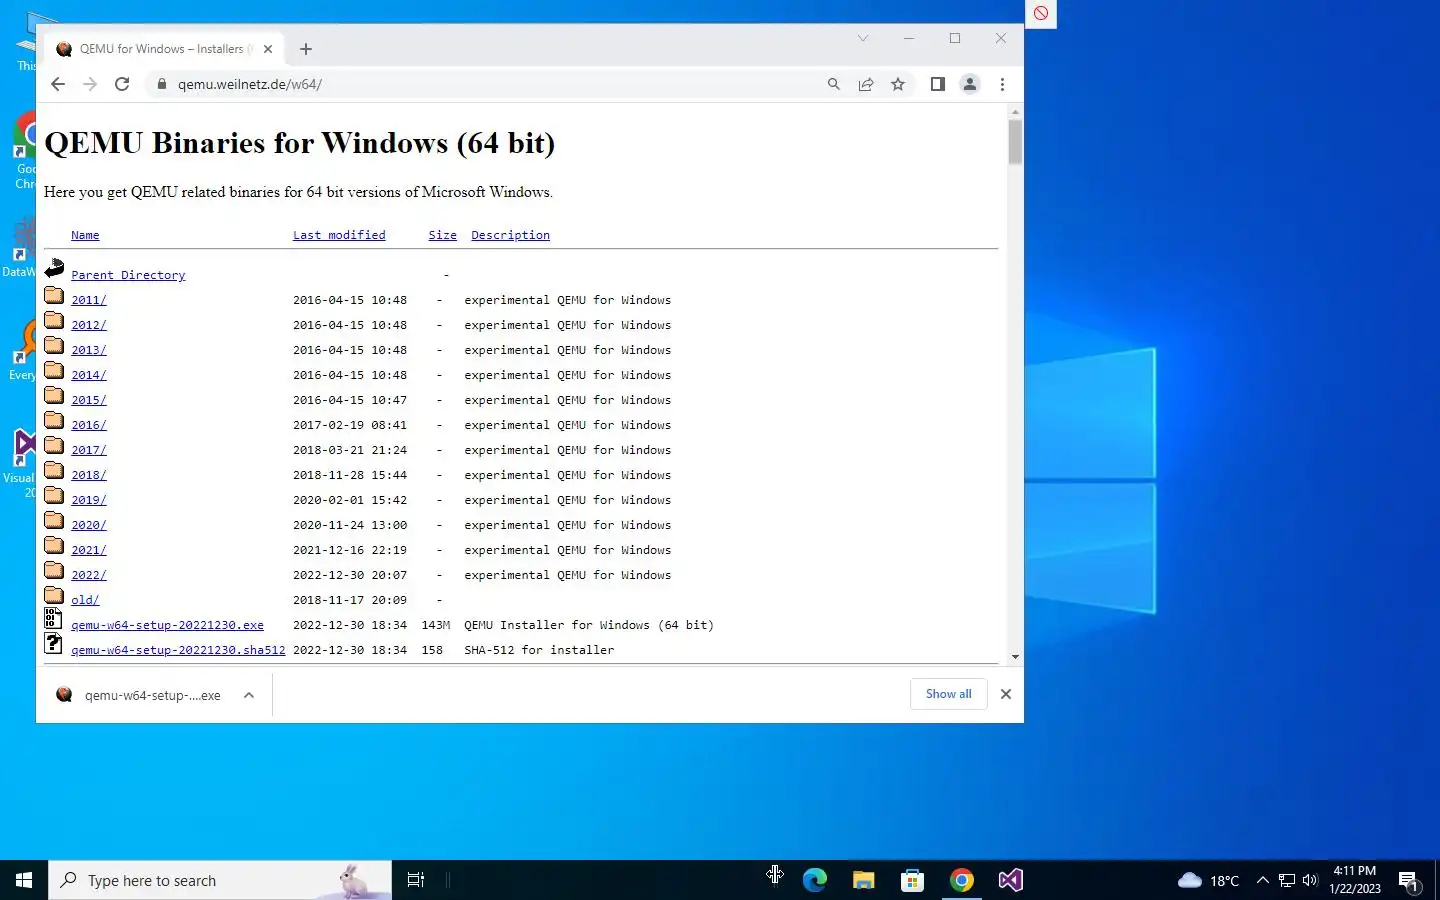Close the downloads bar
Screen dimensions: 1440x900
click(1006, 694)
